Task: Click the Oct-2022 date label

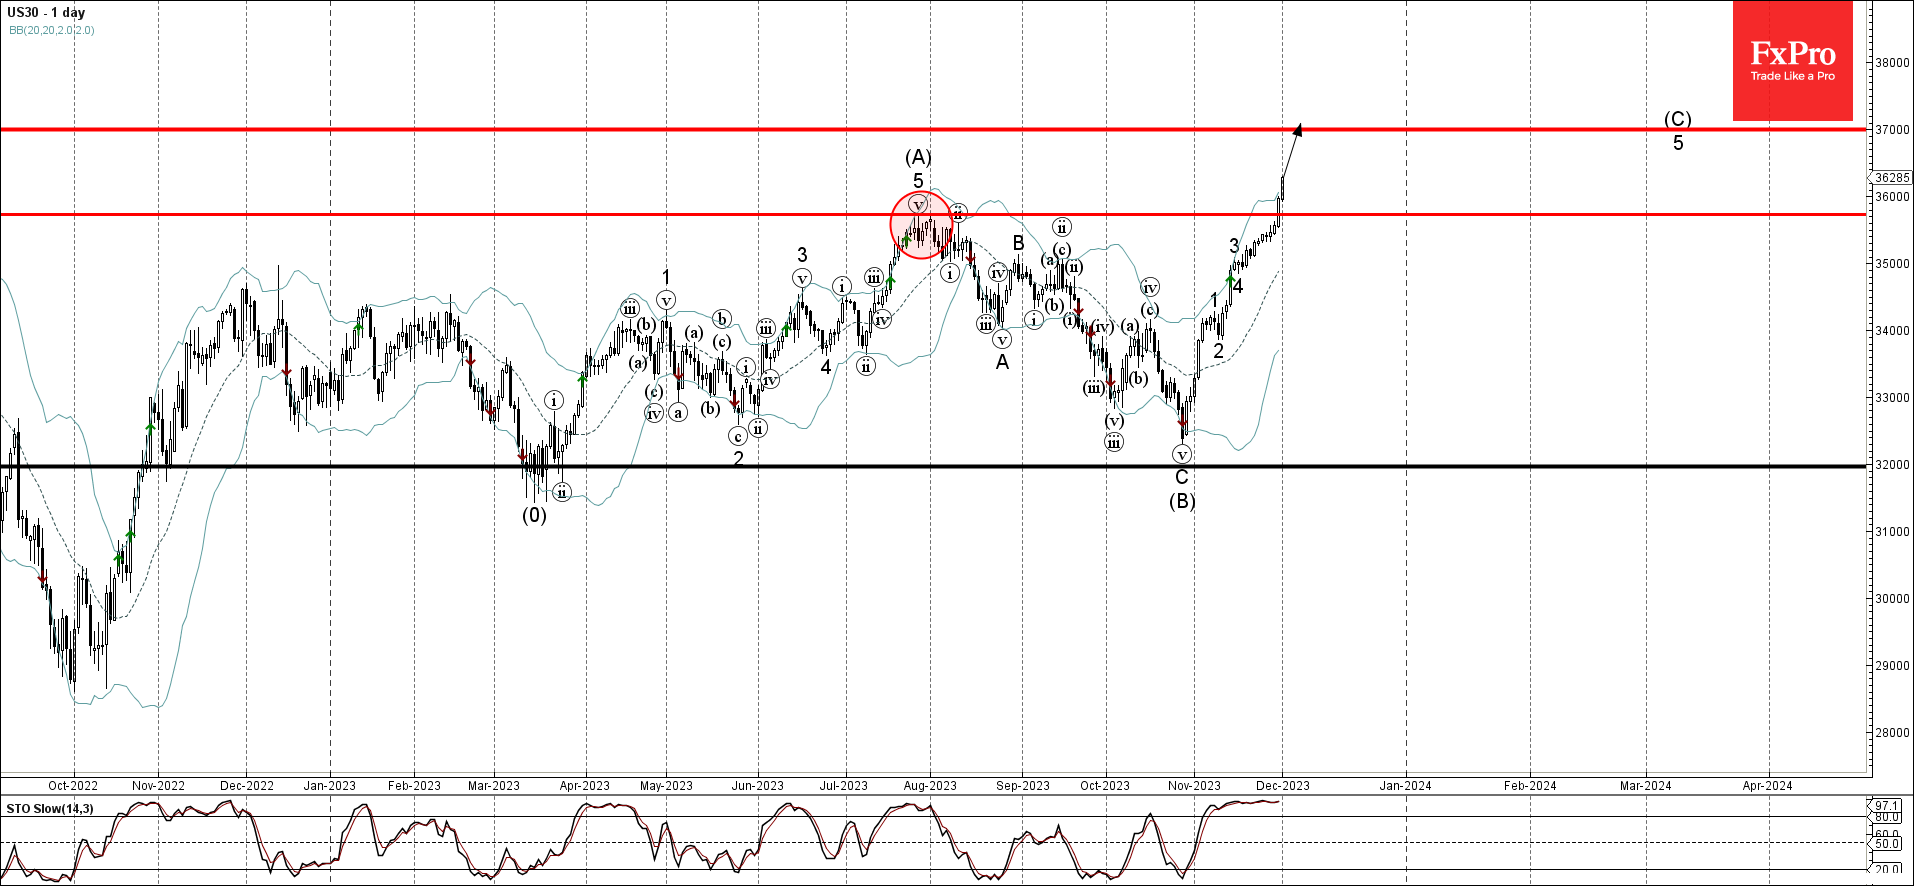Action: (73, 786)
